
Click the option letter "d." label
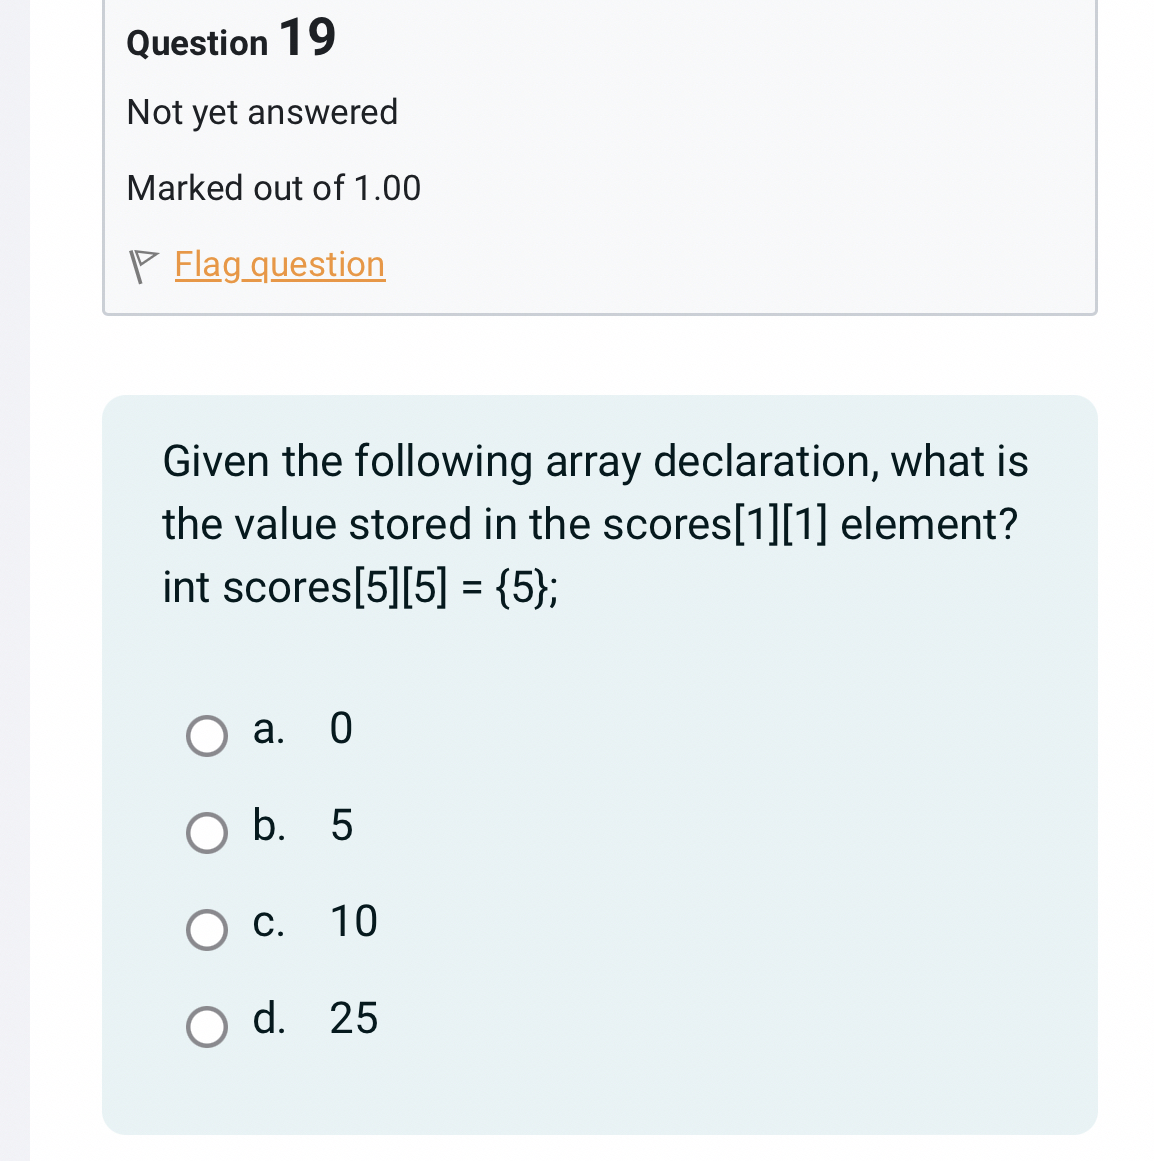point(268,1018)
